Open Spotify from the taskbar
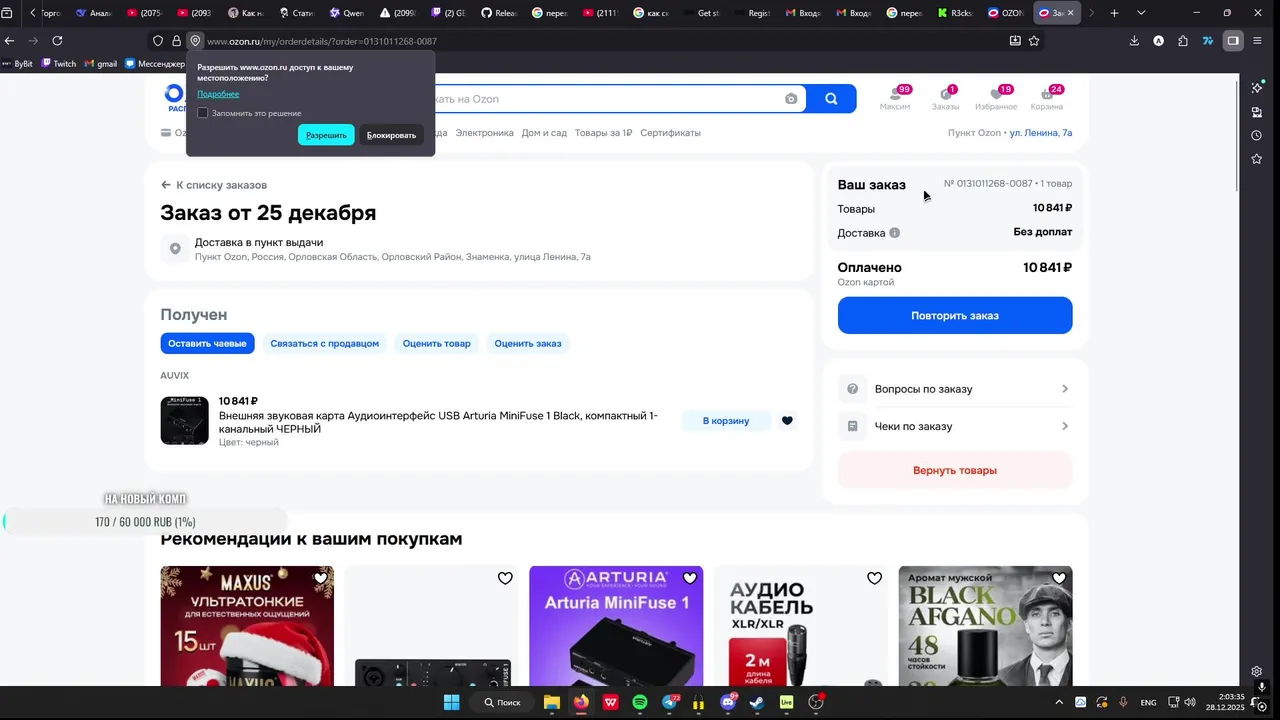The width and height of the screenshot is (1280, 720). [x=640, y=702]
